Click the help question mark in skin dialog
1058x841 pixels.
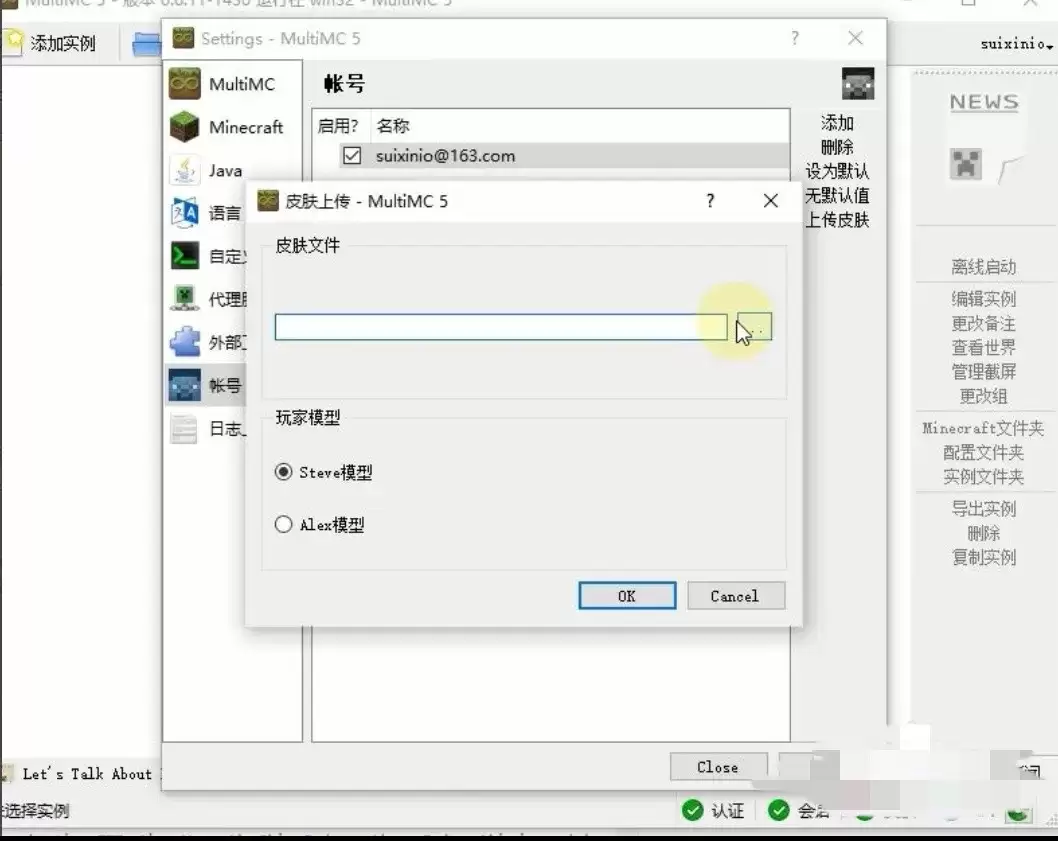click(710, 201)
